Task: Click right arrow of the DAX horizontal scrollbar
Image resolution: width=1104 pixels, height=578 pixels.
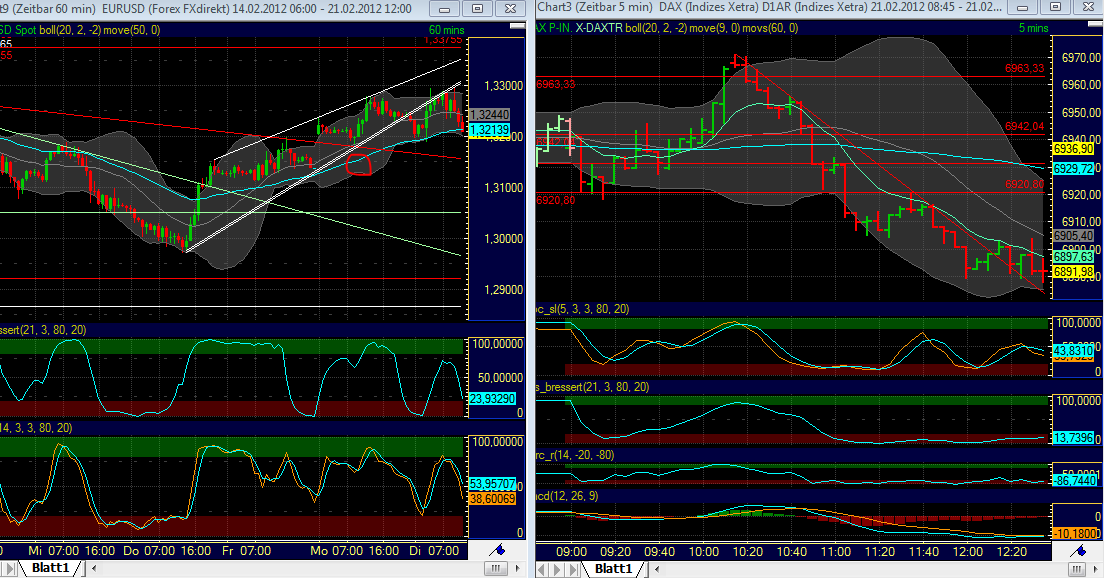Action: [1098, 568]
